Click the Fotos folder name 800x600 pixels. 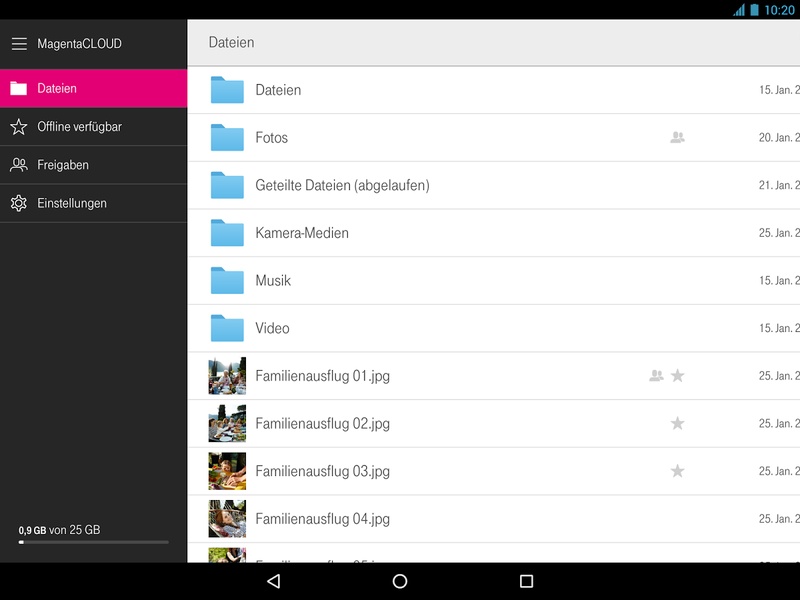click(x=271, y=138)
